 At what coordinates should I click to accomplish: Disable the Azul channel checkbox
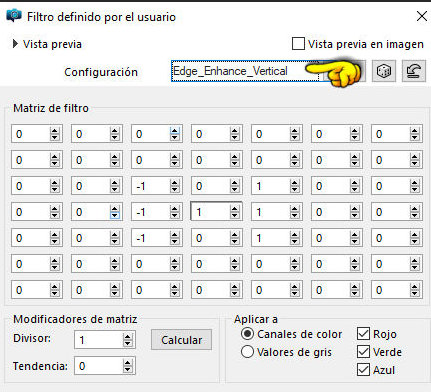(x=363, y=370)
